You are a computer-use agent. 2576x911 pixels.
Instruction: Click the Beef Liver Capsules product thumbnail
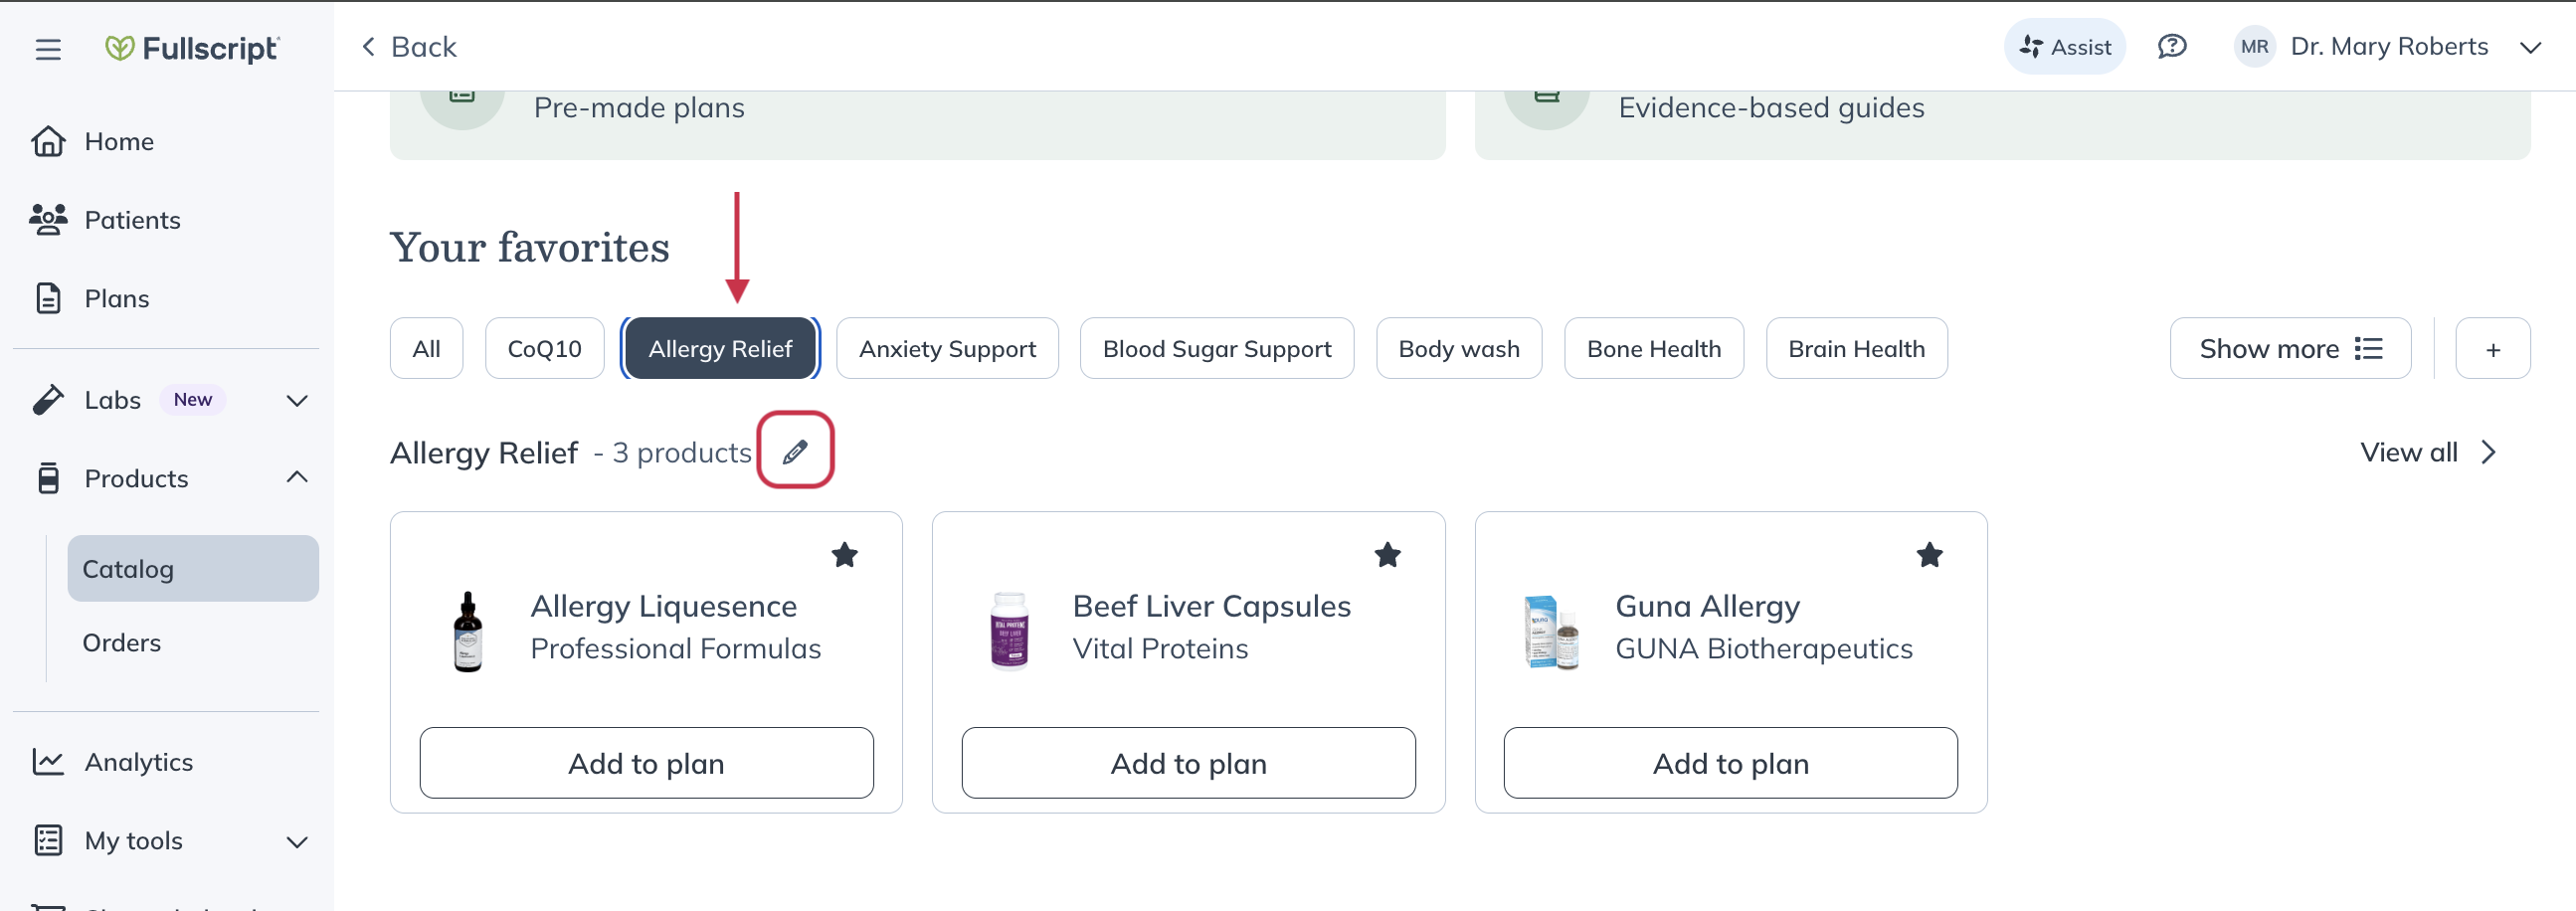point(1008,629)
